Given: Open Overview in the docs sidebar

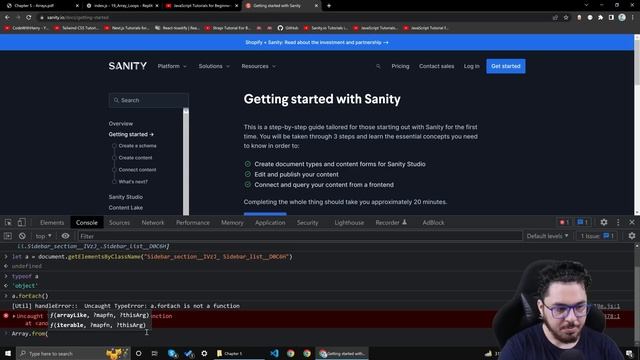Looking at the screenshot, I should [121, 123].
